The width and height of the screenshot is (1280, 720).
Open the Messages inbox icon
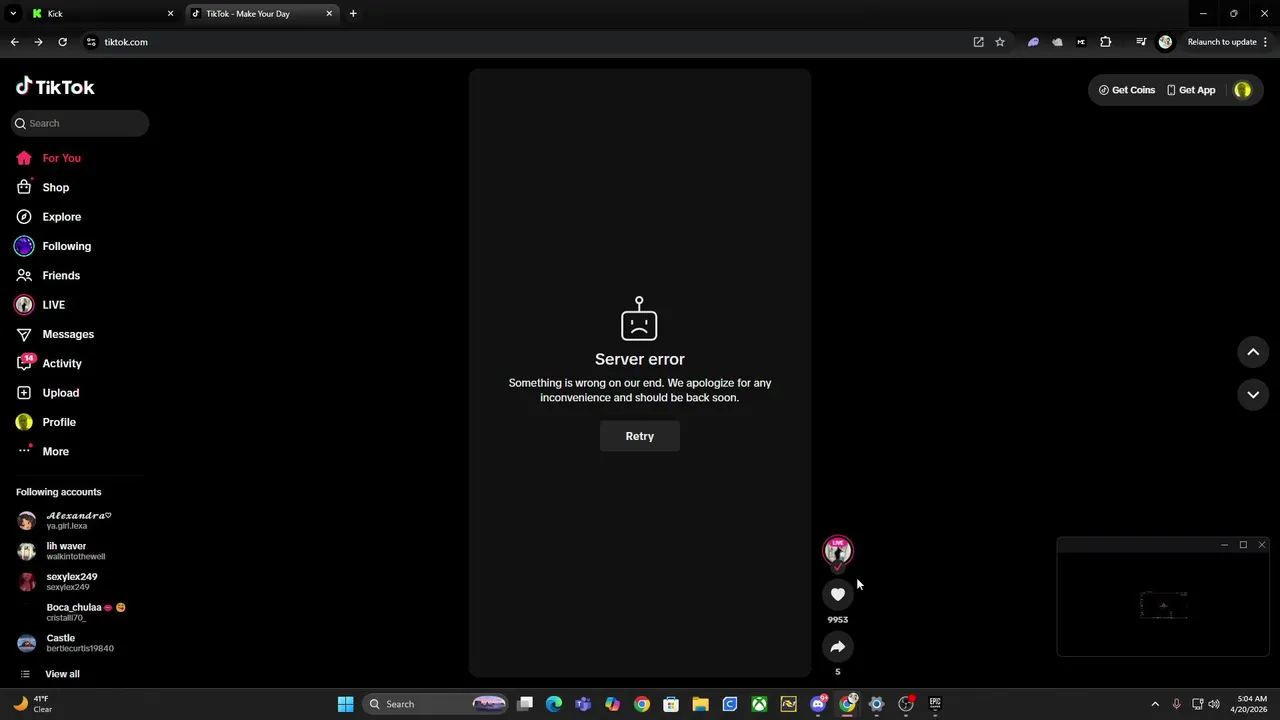click(24, 334)
